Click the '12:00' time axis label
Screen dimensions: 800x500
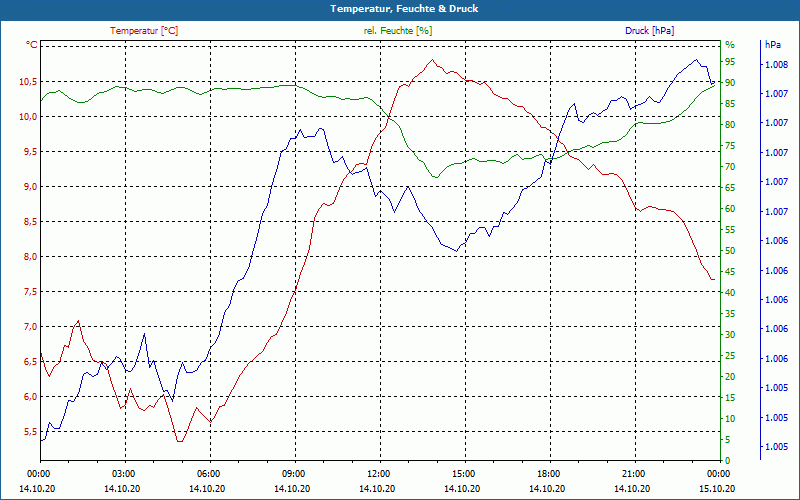coord(379,474)
